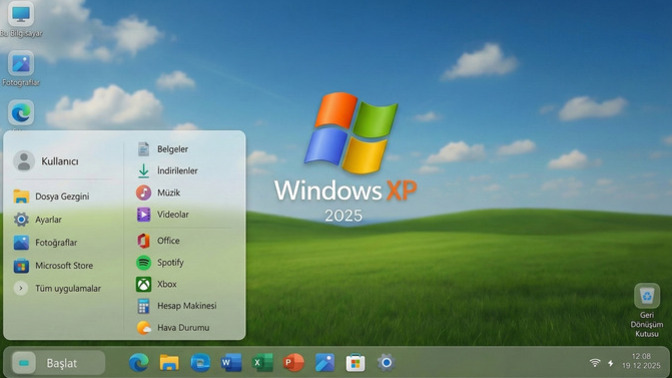Open Bu Bilgisayar desktop icon
The image size is (672, 378).
point(21,20)
